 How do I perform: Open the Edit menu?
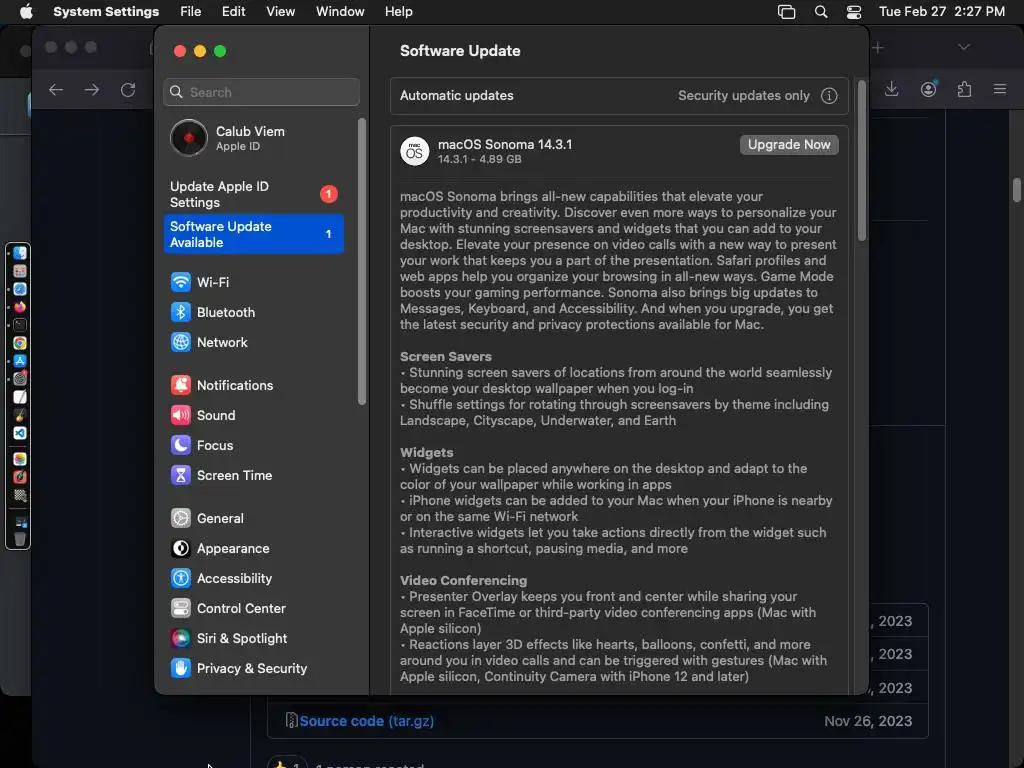233,12
